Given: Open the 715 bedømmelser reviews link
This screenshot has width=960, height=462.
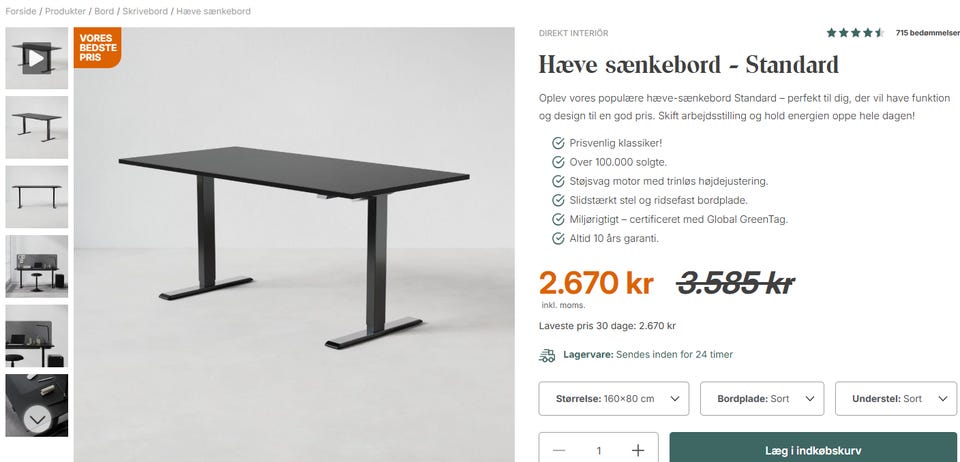Looking at the screenshot, I should tap(928, 33).
